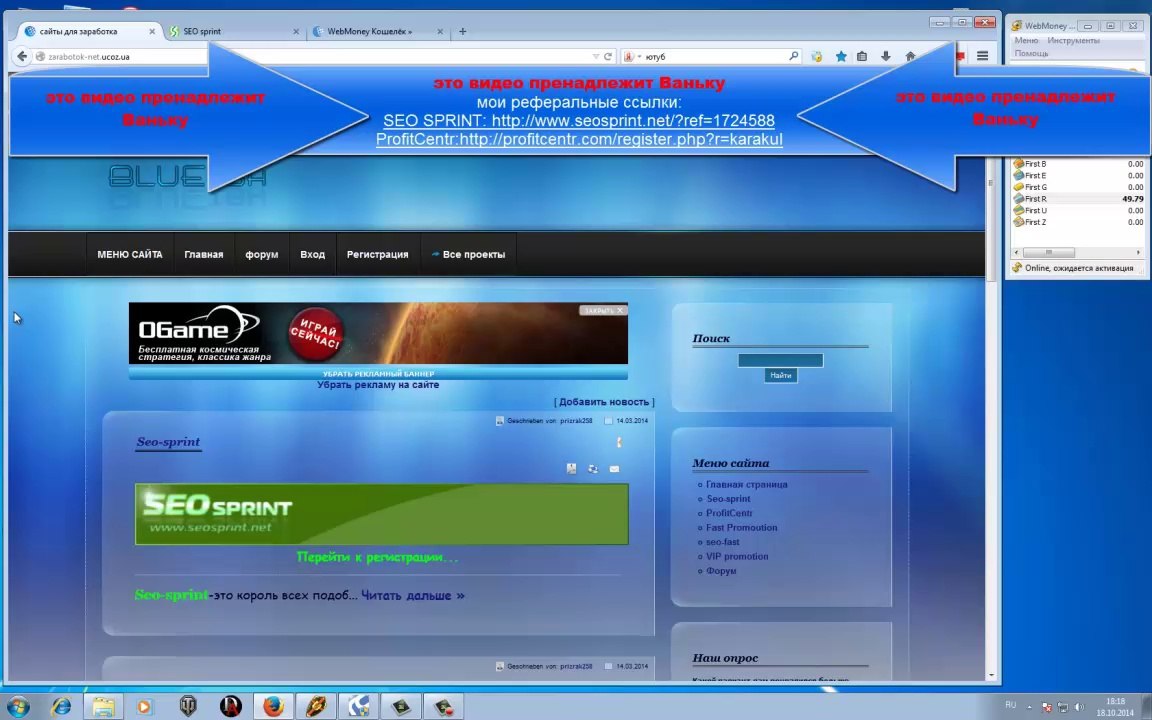This screenshot has height=720, width=1152.
Task: Open Firefox downloads arrow icon
Action: 885,57
